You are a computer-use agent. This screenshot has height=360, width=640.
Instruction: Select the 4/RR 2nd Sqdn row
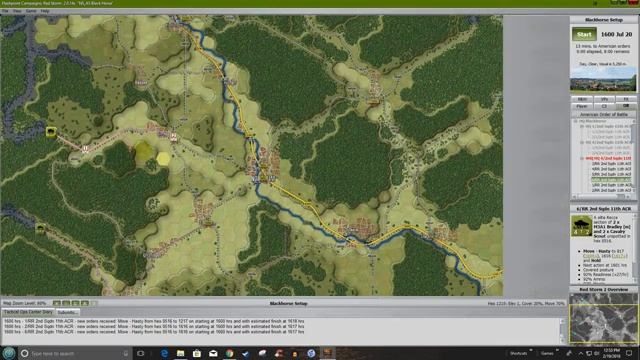[611, 169]
